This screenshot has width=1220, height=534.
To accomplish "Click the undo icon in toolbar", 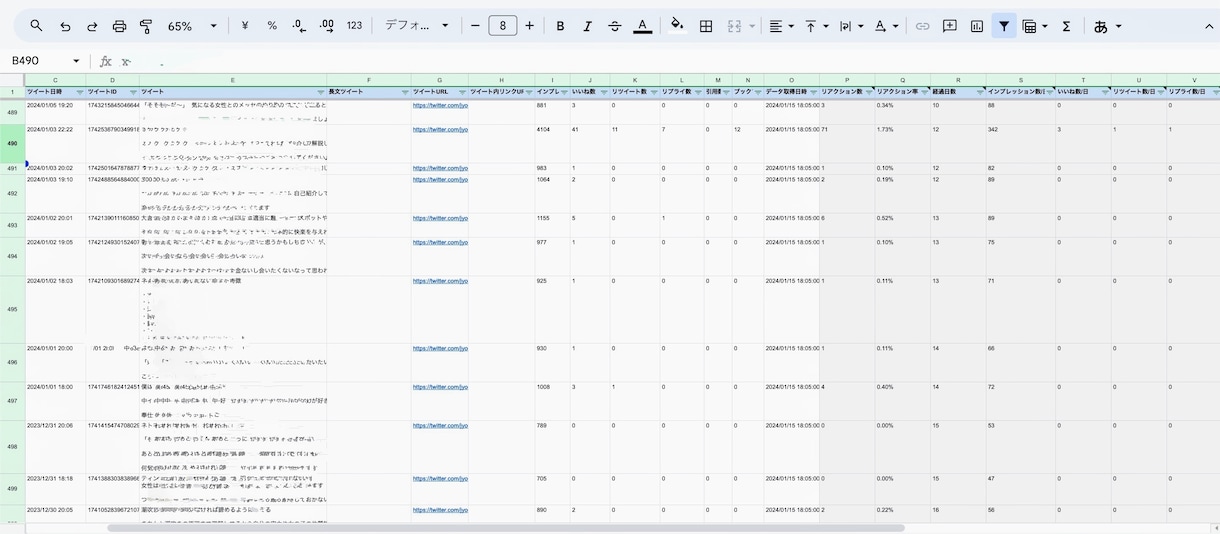I will 66,26.
